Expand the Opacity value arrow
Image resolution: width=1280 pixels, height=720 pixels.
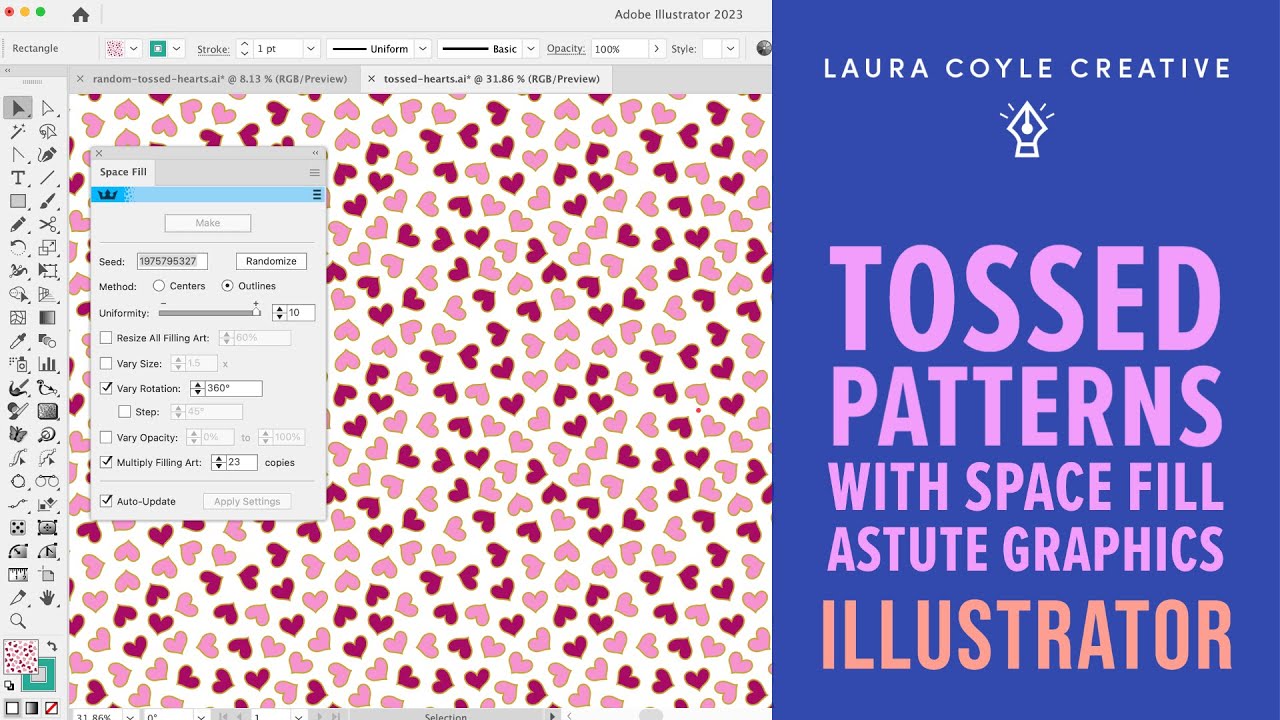pos(656,48)
